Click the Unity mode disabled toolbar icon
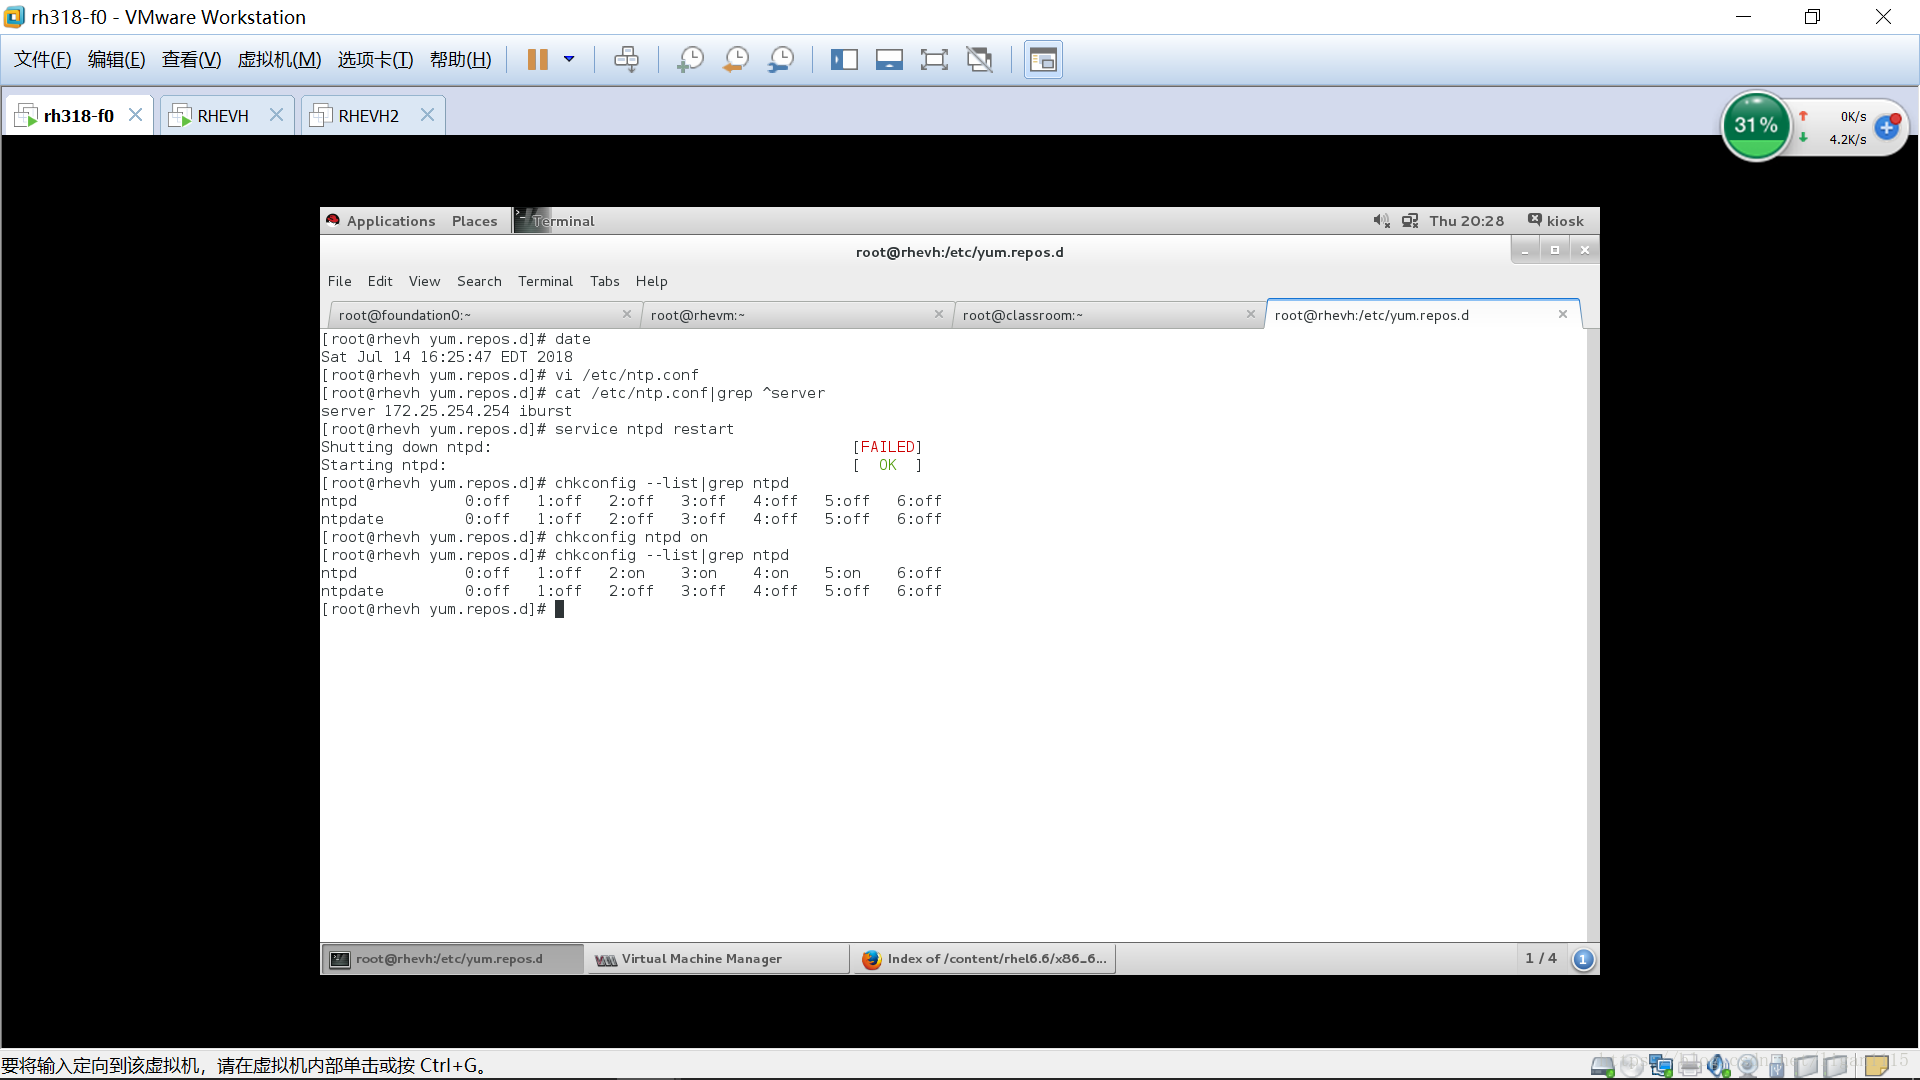This screenshot has width=1920, height=1080. 980,60
